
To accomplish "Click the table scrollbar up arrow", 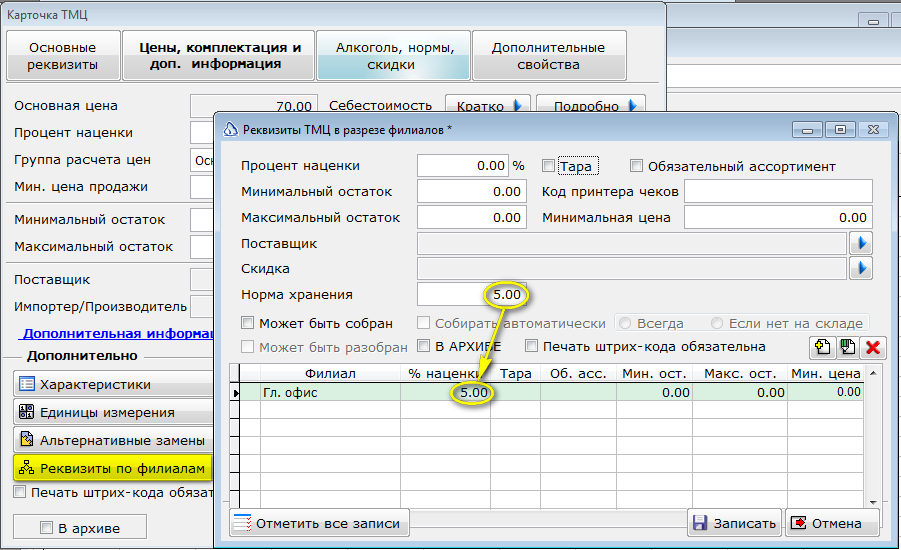I will tap(873, 373).
